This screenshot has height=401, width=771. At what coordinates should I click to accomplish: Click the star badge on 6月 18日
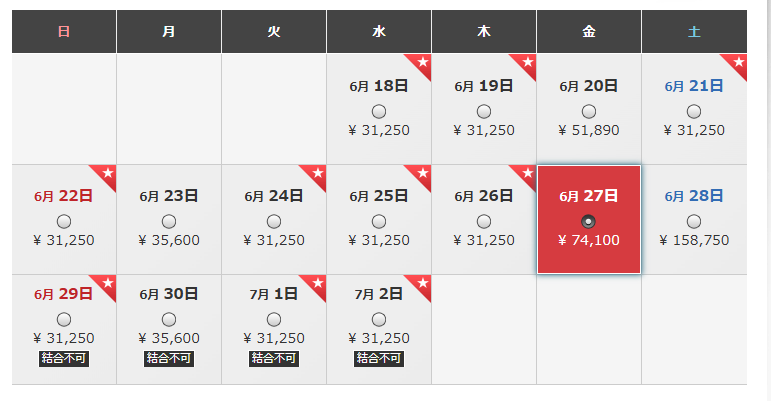click(x=421, y=63)
